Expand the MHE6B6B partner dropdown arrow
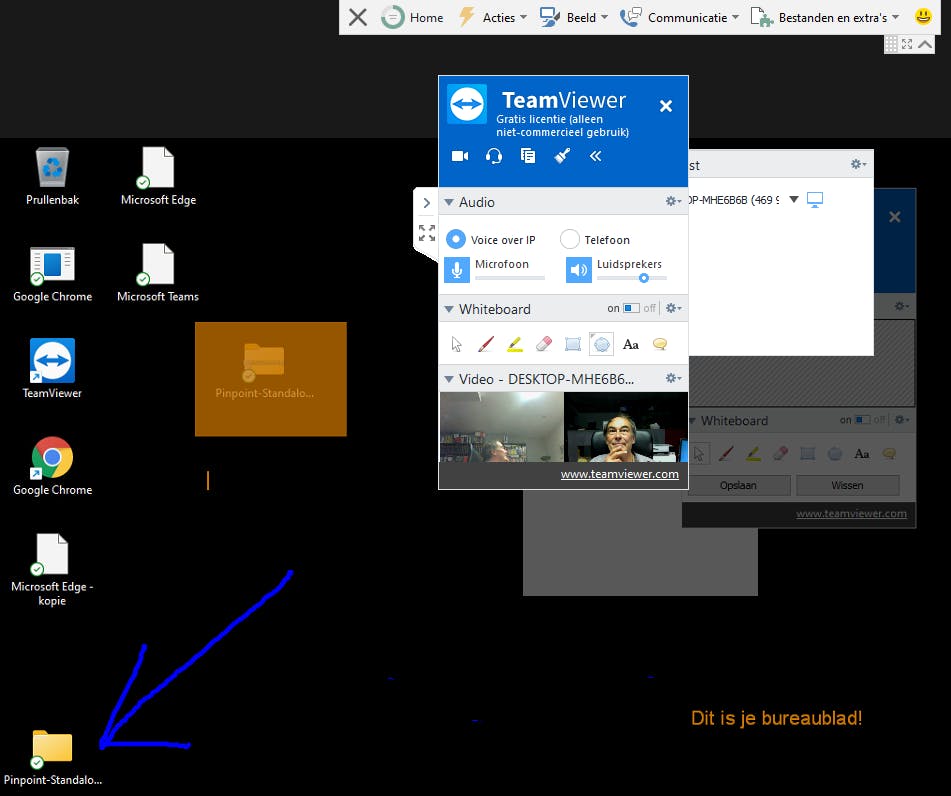The width and height of the screenshot is (951, 796). coord(793,199)
